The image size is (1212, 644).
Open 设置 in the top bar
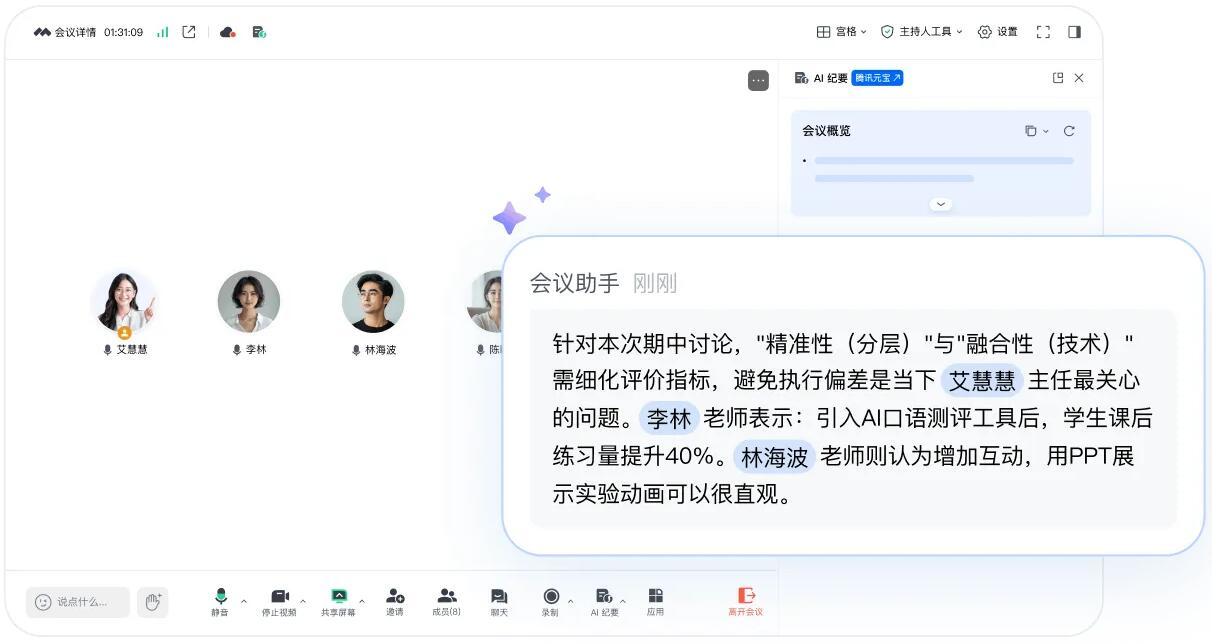(997, 32)
